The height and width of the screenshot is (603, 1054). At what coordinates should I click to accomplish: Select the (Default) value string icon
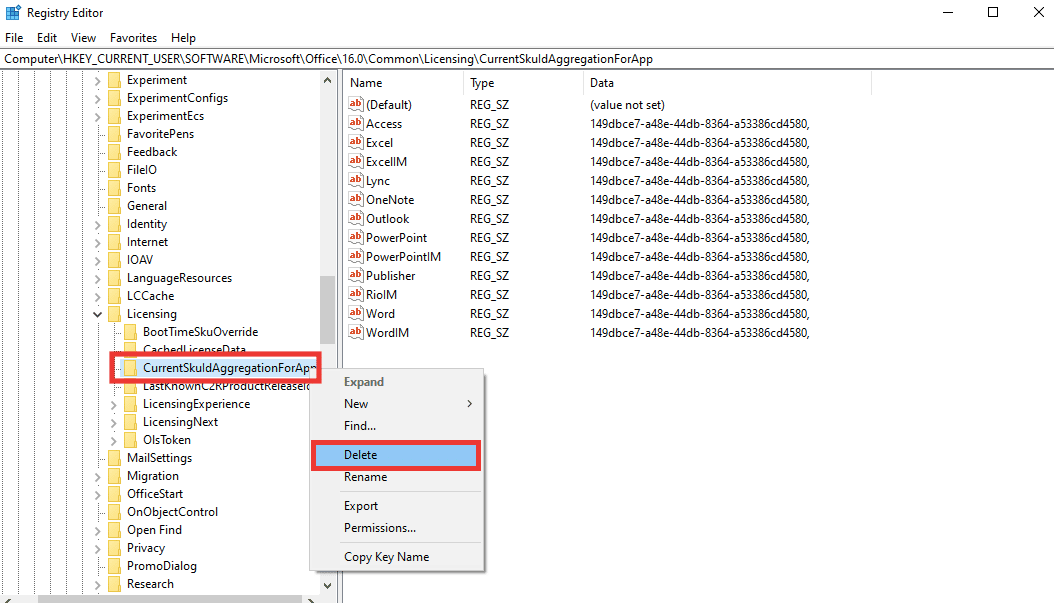click(x=356, y=104)
